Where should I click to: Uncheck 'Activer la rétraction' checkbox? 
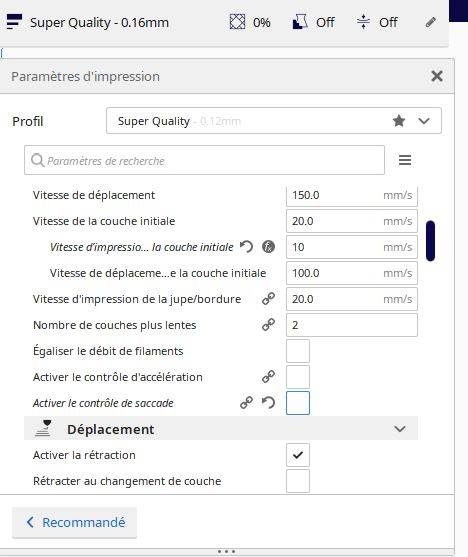tap(298, 455)
